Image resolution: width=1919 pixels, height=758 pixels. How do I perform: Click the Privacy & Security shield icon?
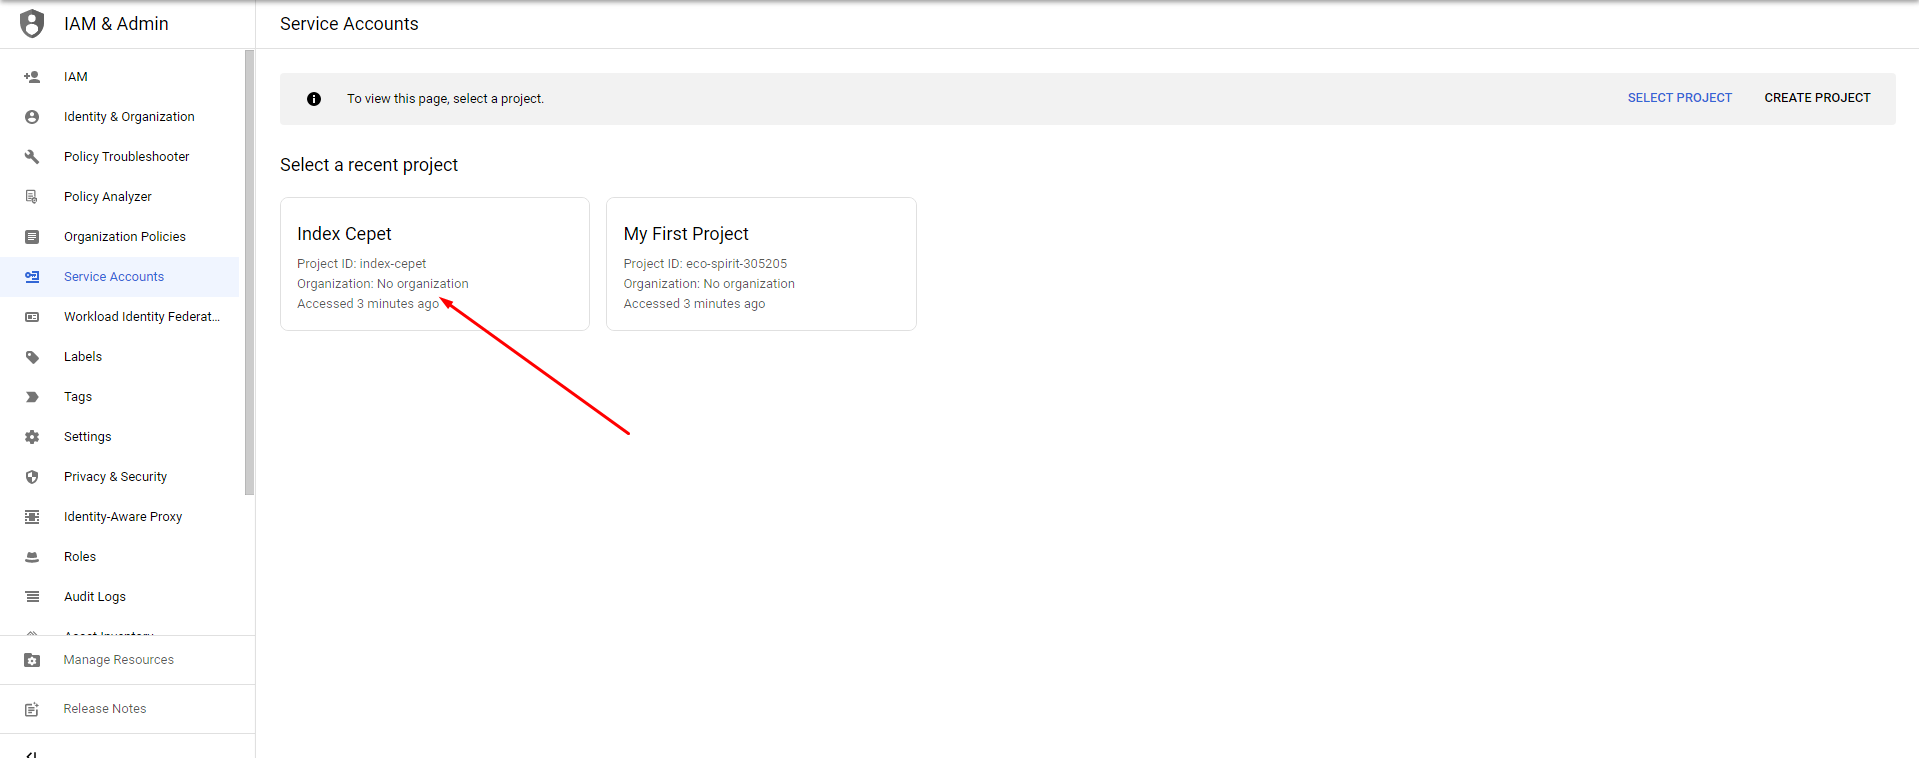[x=32, y=477]
